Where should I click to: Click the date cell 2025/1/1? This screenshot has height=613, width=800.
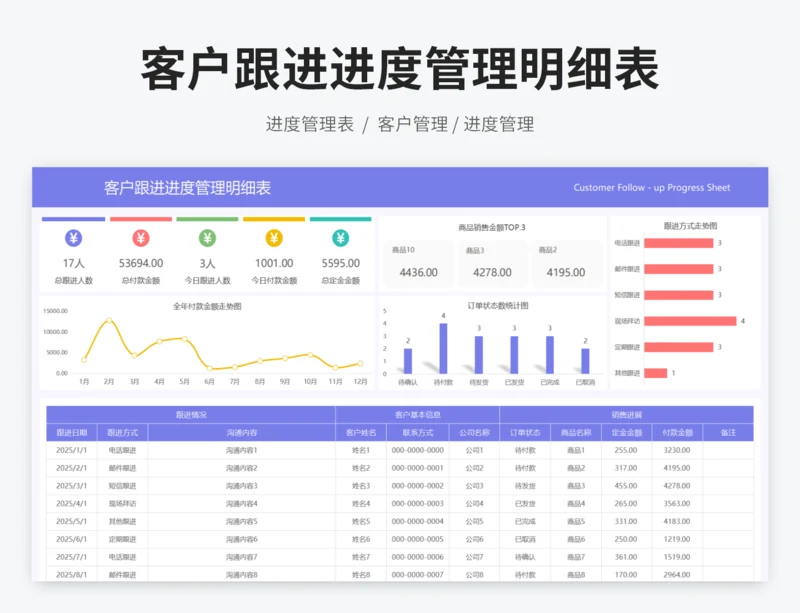(71, 450)
